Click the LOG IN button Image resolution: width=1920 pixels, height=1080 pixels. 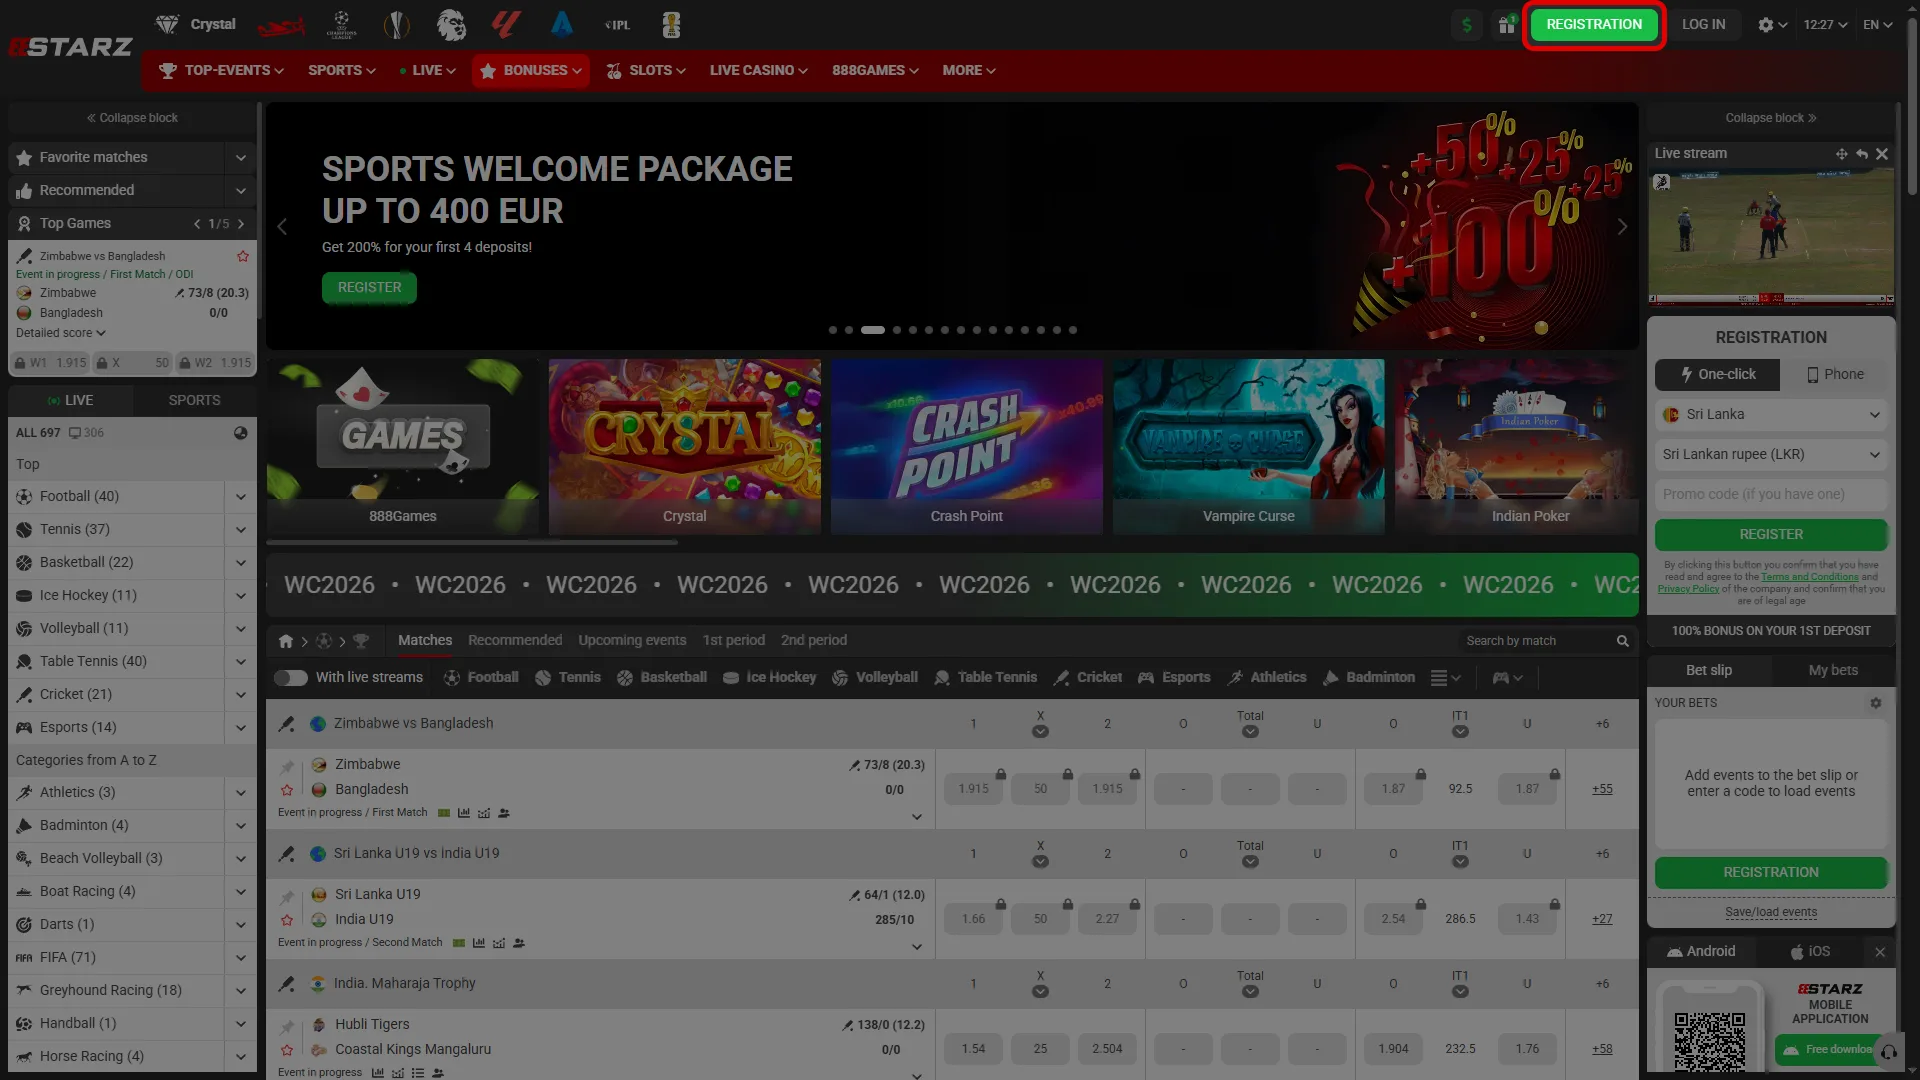[x=1703, y=25]
